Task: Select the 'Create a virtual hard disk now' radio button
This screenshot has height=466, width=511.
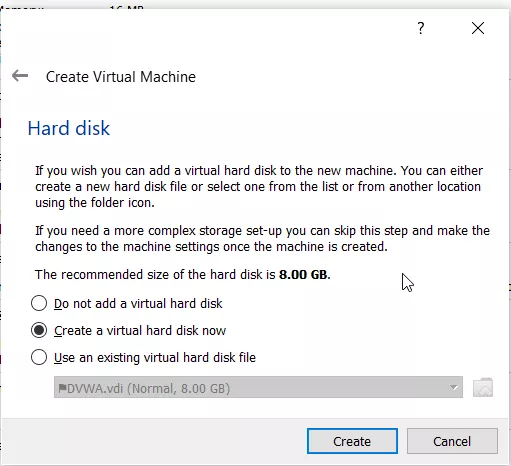Action: pos(39,330)
